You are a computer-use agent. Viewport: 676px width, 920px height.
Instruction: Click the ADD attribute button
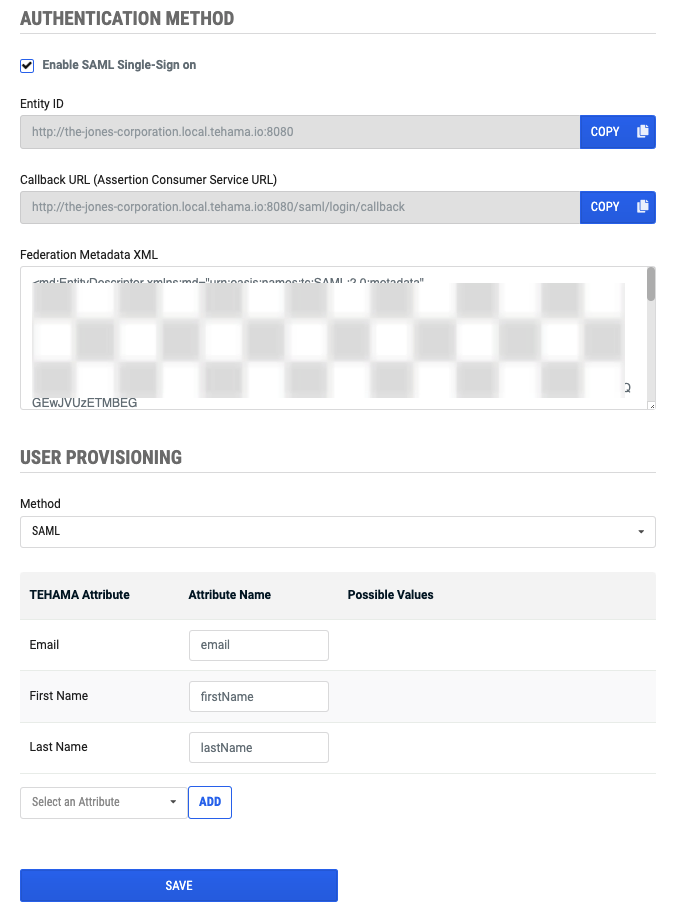[x=210, y=802]
